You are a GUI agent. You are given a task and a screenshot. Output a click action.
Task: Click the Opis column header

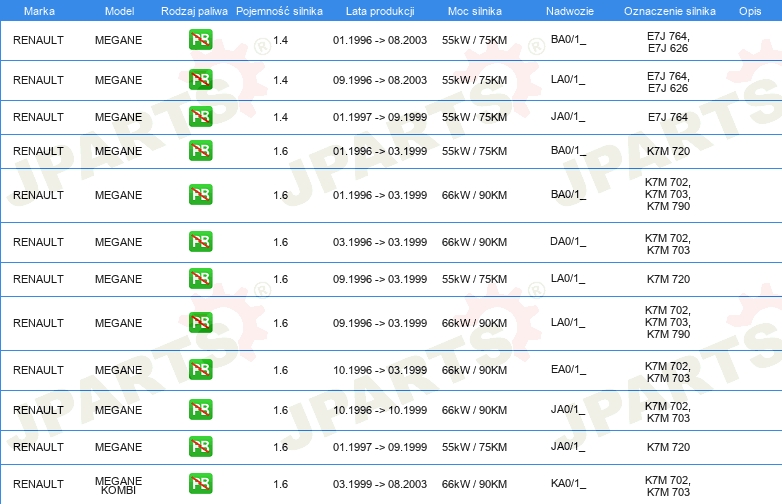tap(750, 11)
